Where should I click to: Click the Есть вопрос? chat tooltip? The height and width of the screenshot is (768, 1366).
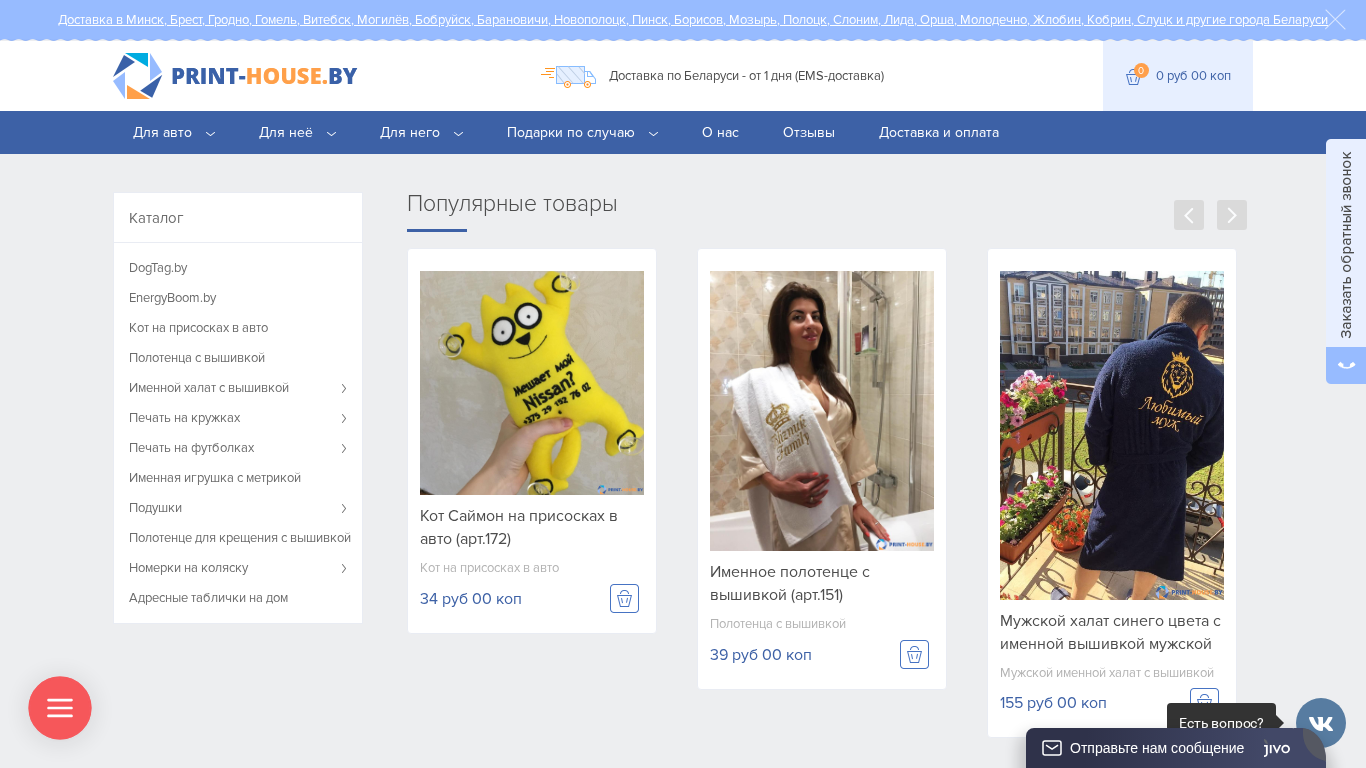tap(1221, 723)
